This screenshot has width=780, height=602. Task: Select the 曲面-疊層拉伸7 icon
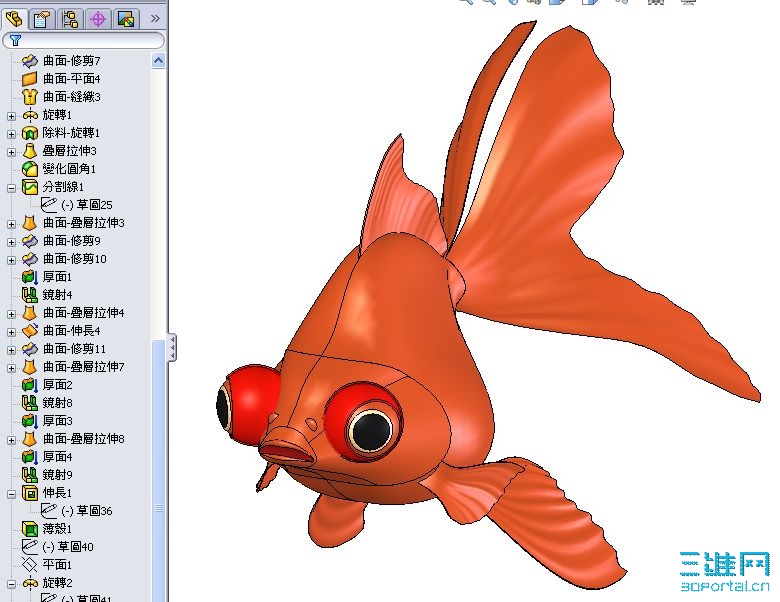tap(30, 367)
